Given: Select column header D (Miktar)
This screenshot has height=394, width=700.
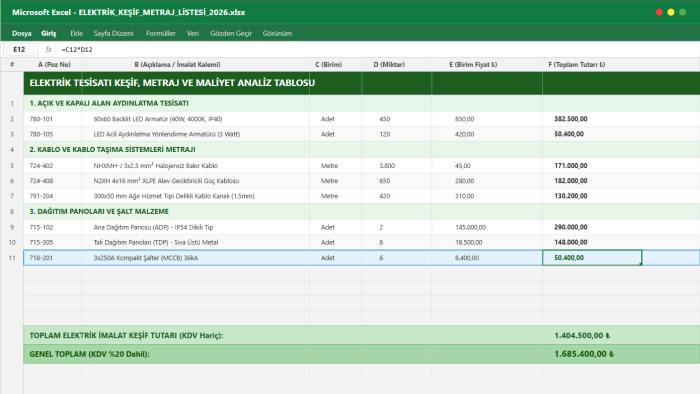Looking at the screenshot, I should [x=389, y=65].
